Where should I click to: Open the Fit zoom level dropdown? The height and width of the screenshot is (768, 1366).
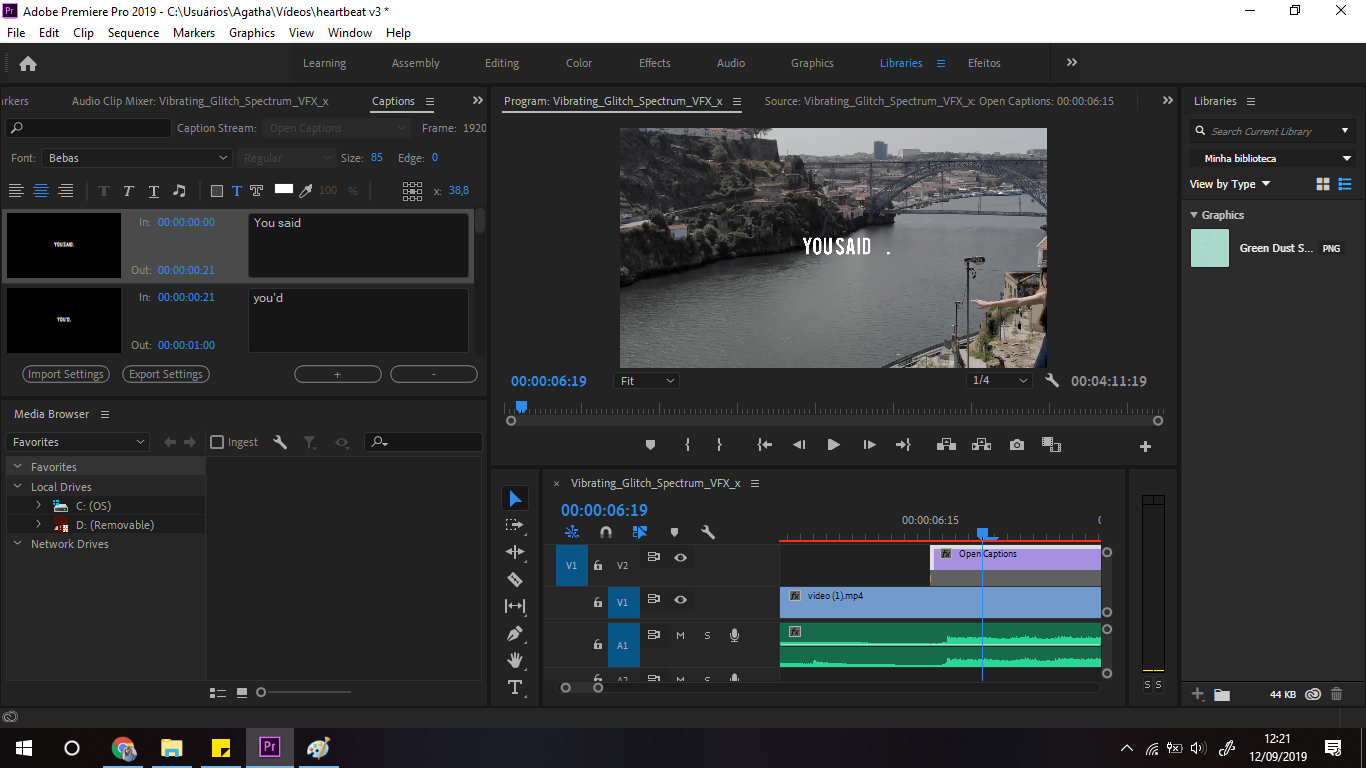(646, 380)
